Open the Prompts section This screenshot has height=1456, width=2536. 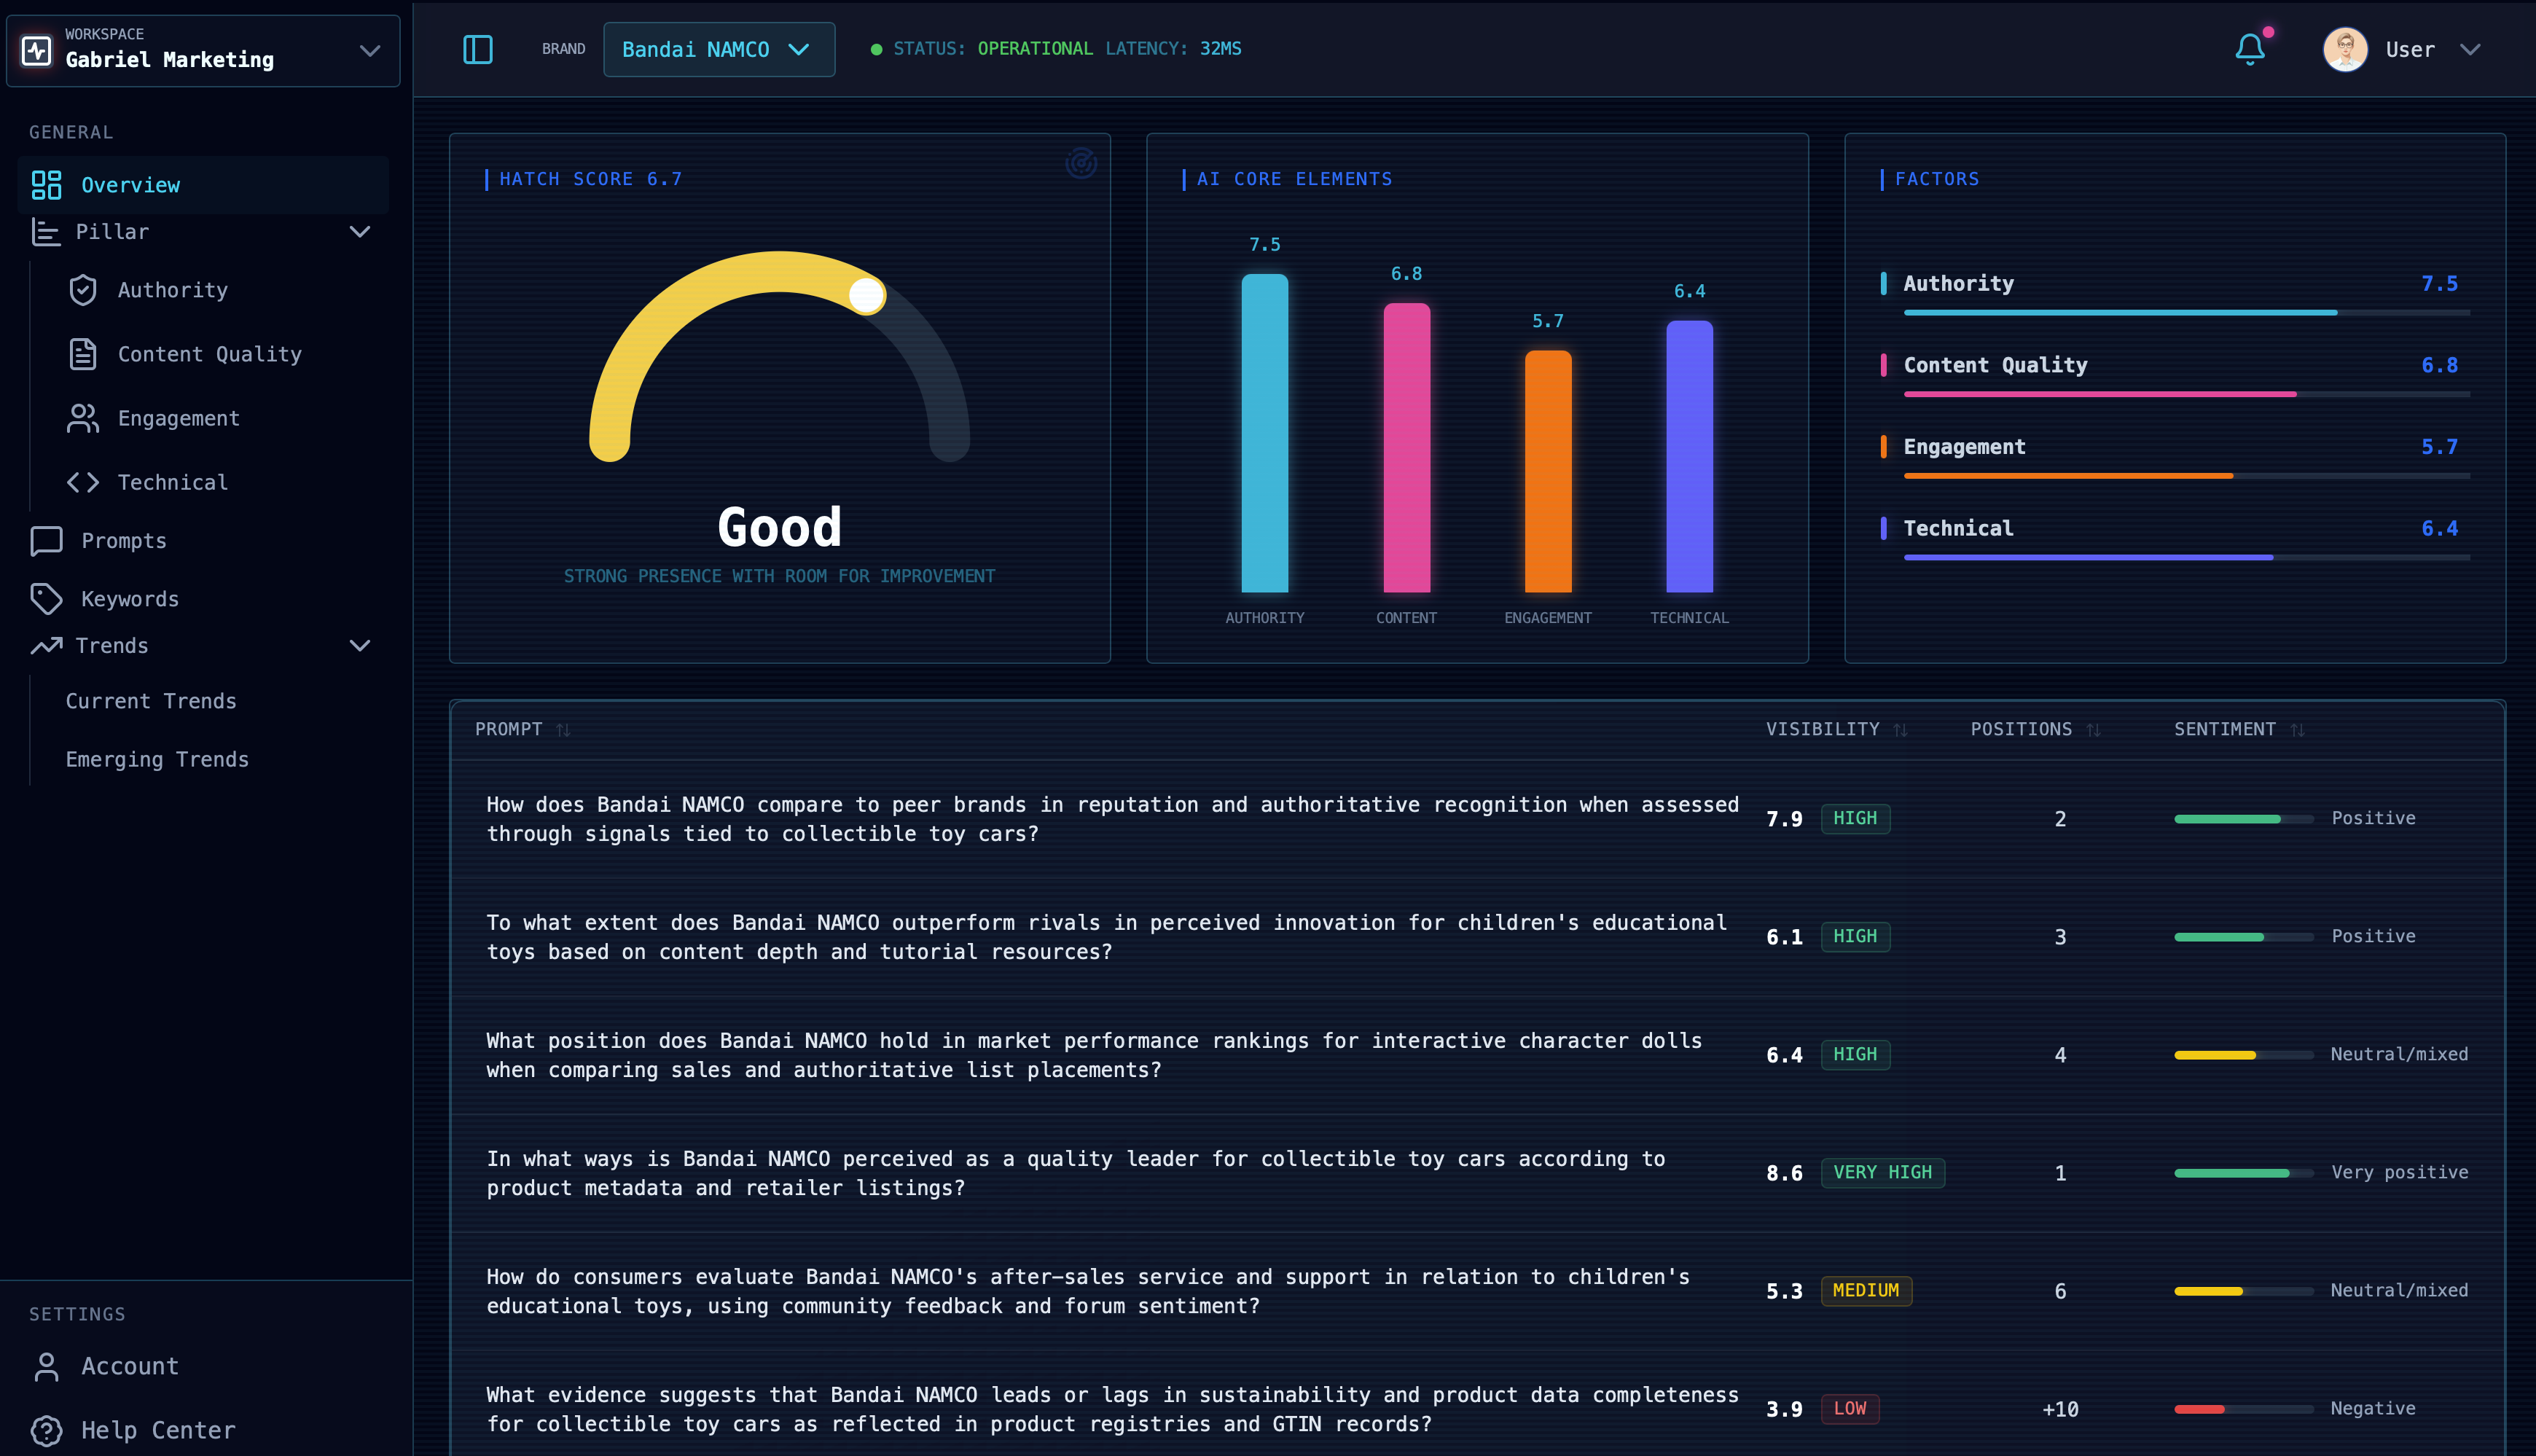click(124, 540)
